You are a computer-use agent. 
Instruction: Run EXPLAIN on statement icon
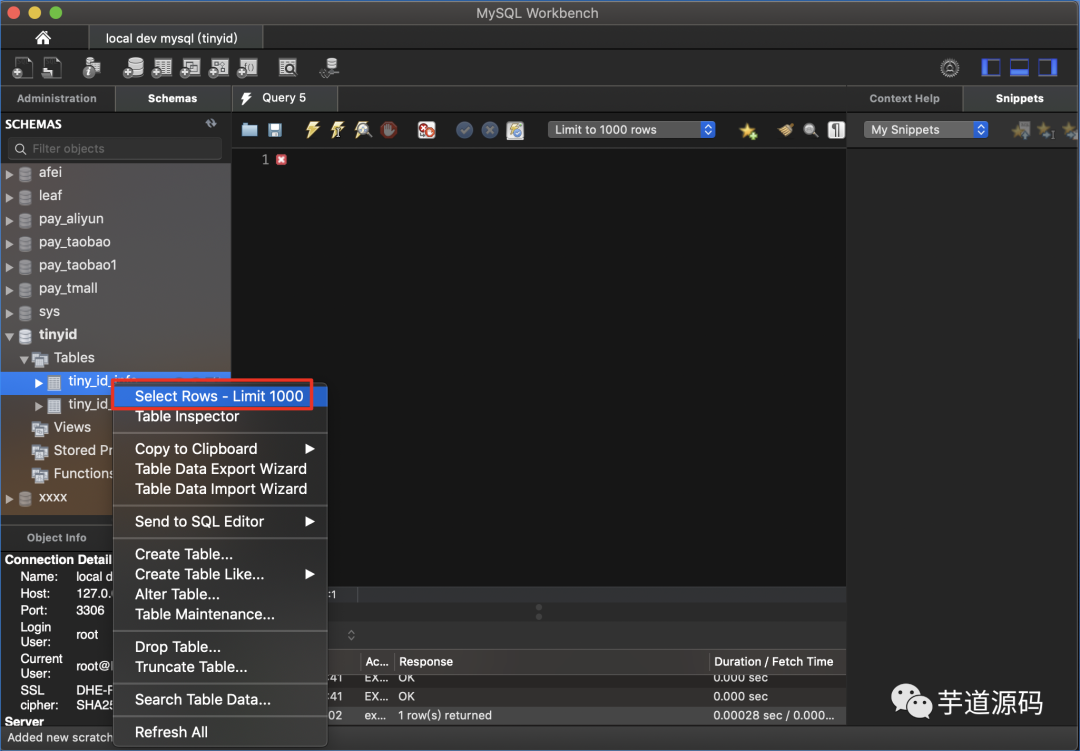(x=363, y=130)
